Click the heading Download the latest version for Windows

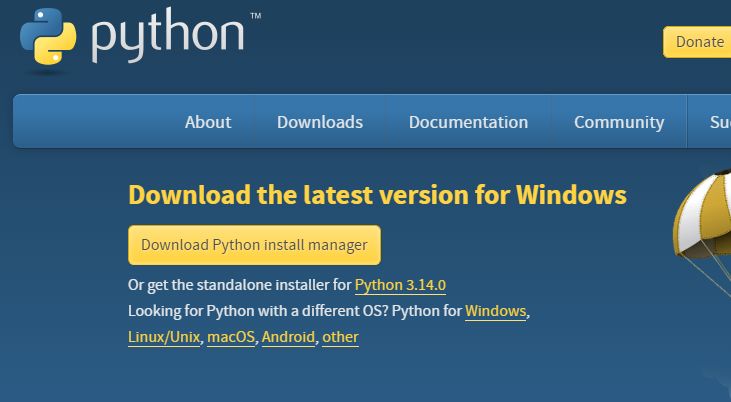pos(378,194)
